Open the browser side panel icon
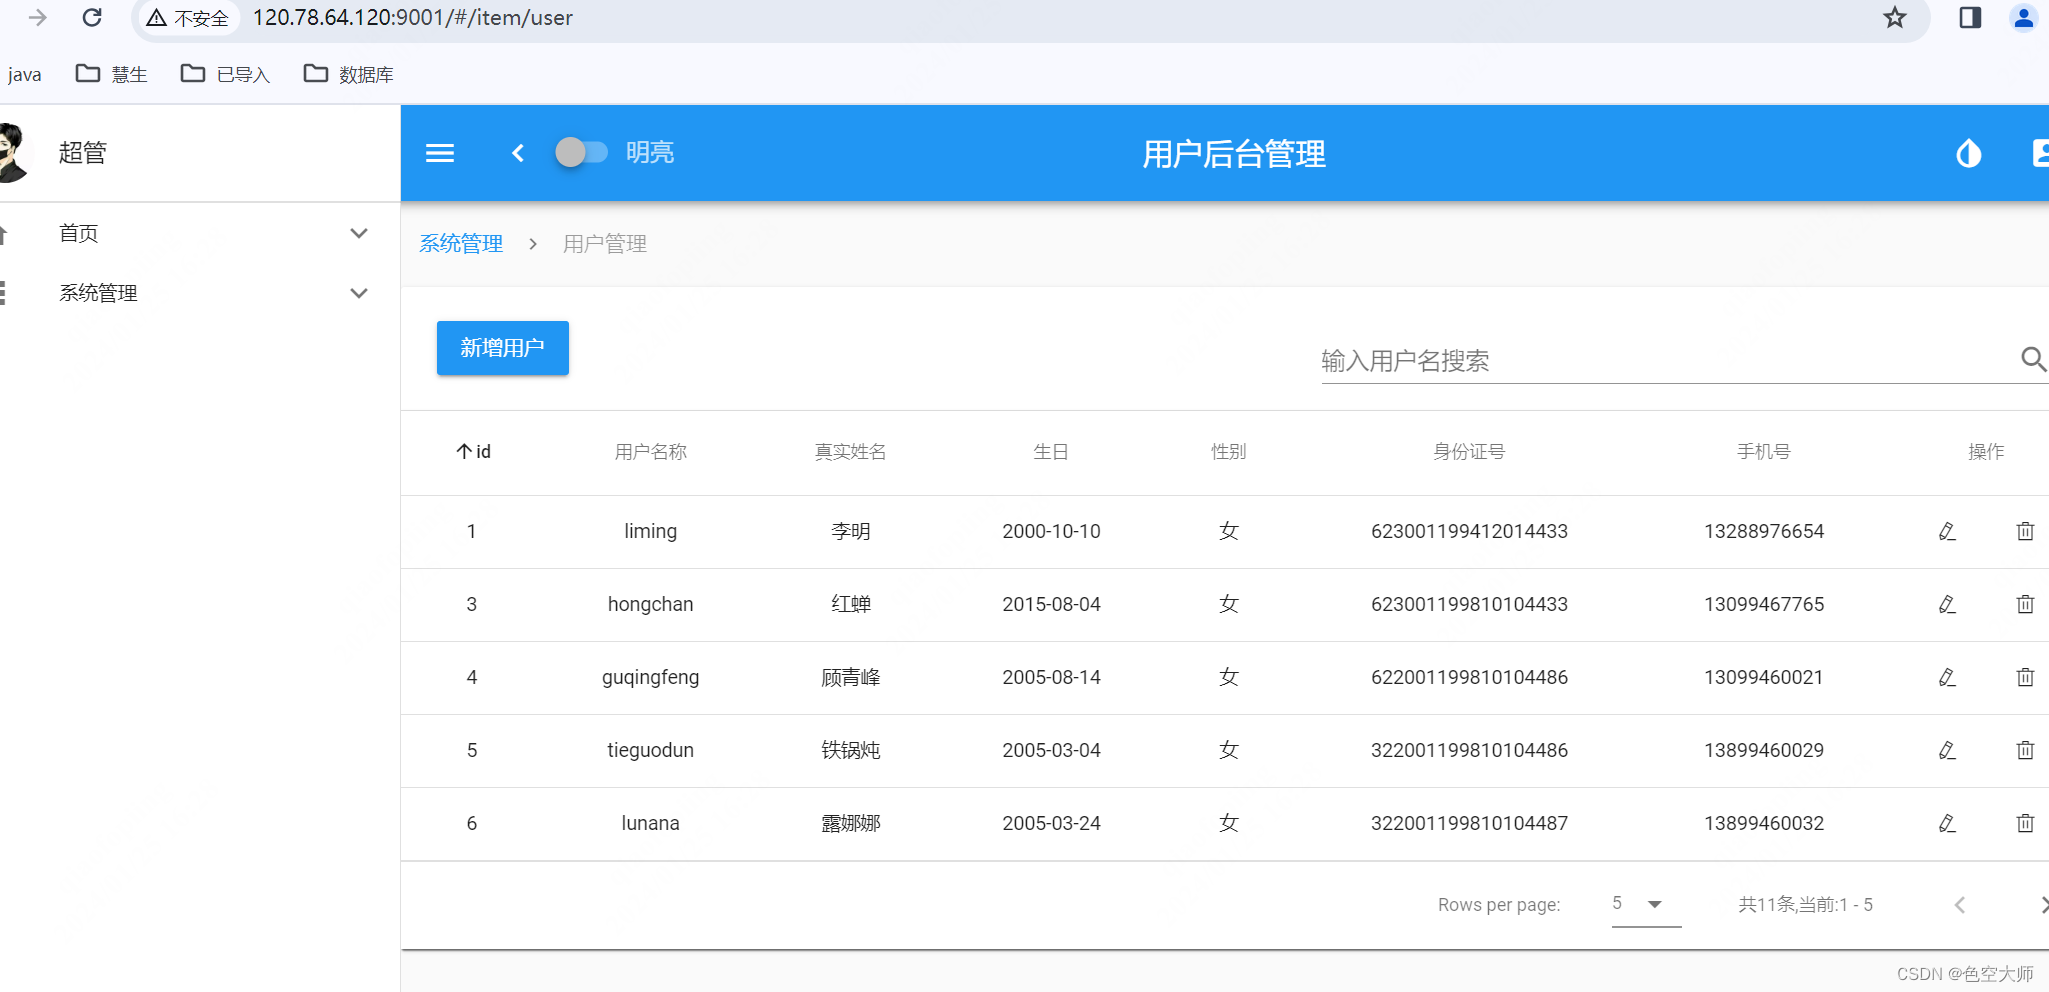Image resolution: width=2049 pixels, height=992 pixels. click(x=1970, y=17)
